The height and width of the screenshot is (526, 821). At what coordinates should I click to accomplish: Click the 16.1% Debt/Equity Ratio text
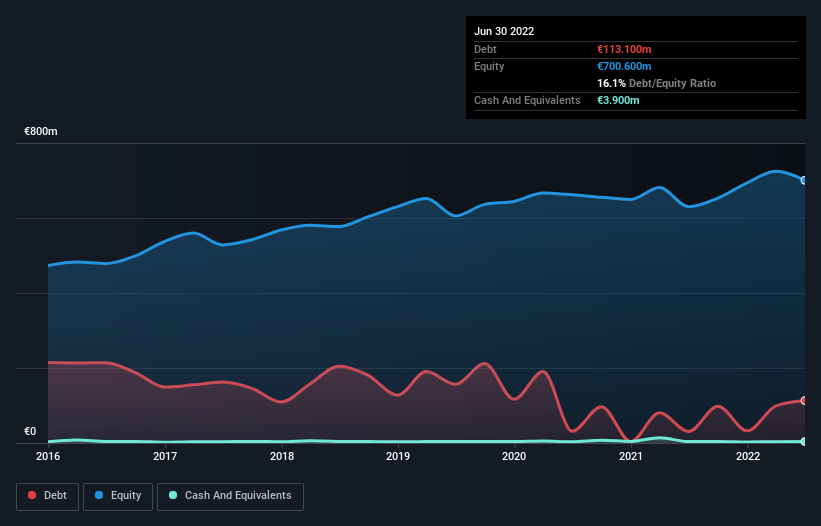[657, 83]
